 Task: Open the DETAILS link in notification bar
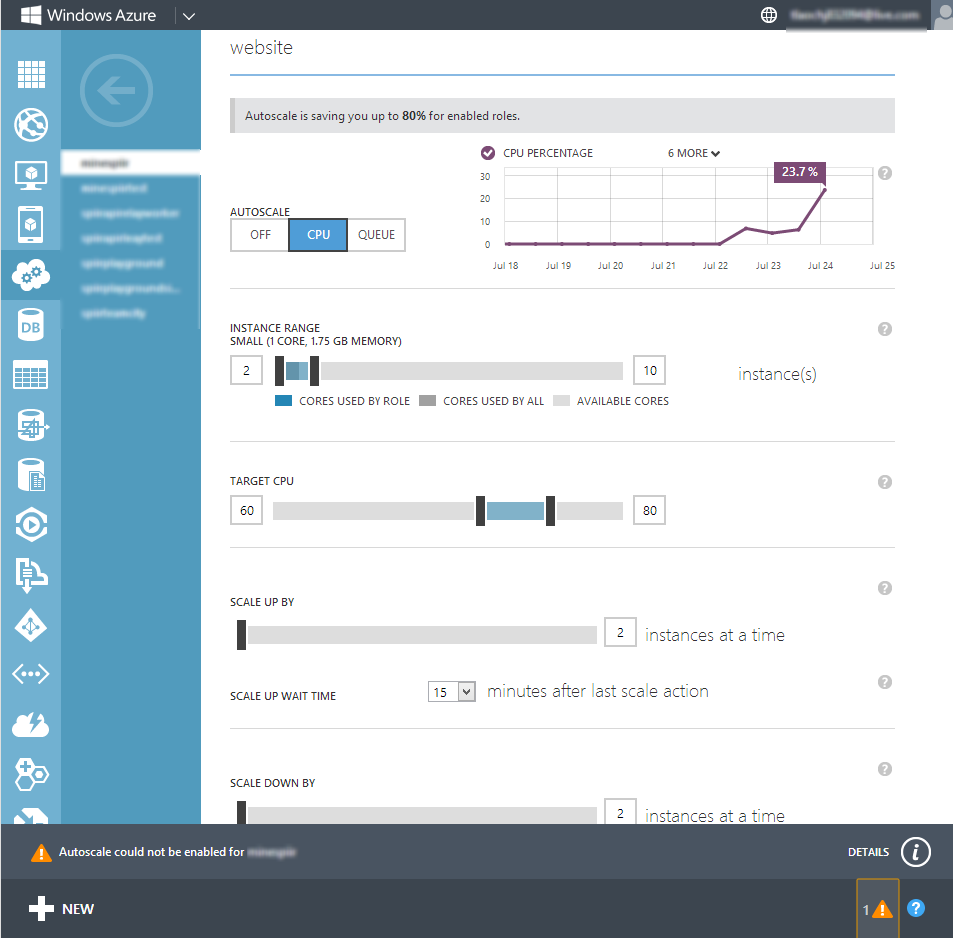tap(868, 852)
